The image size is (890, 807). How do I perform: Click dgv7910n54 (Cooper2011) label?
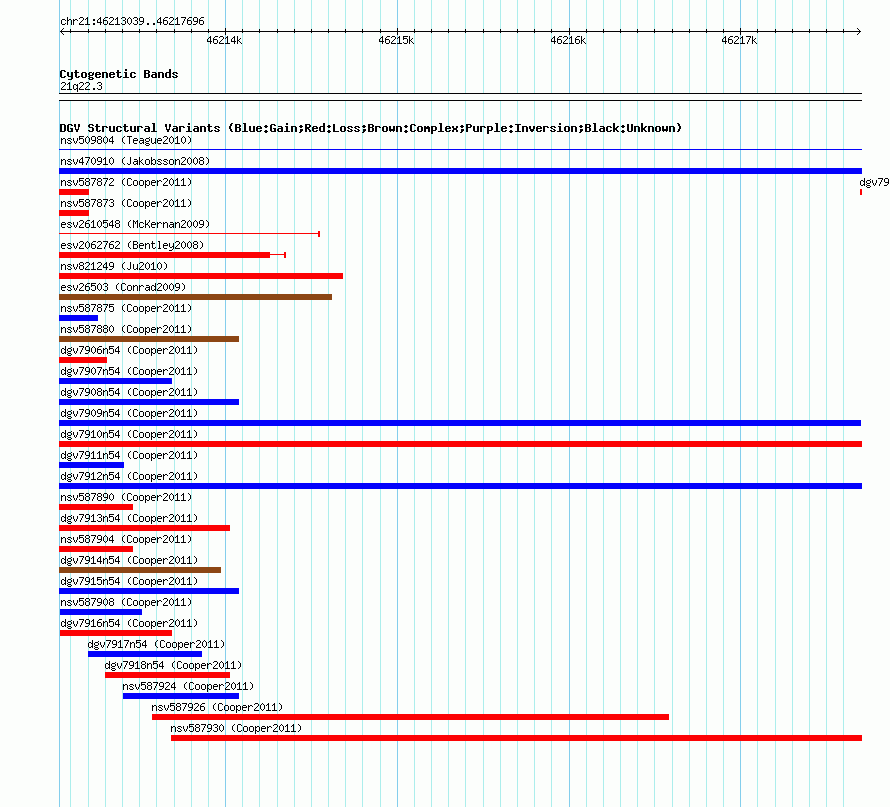point(129,434)
